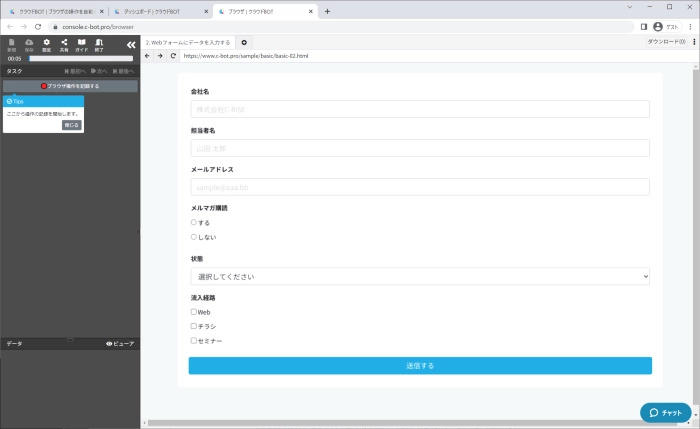The height and width of the screenshot is (429, 700).
Task: Tick the セミナー checkbox
Action: point(193,341)
